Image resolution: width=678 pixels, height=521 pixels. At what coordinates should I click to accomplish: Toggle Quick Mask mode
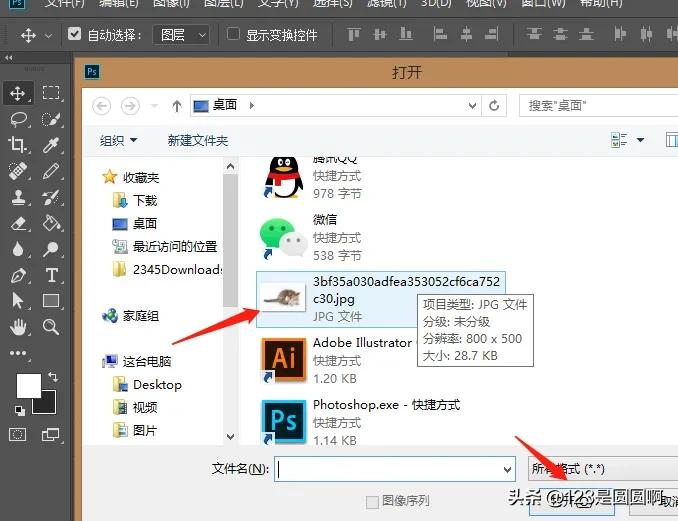[18, 434]
